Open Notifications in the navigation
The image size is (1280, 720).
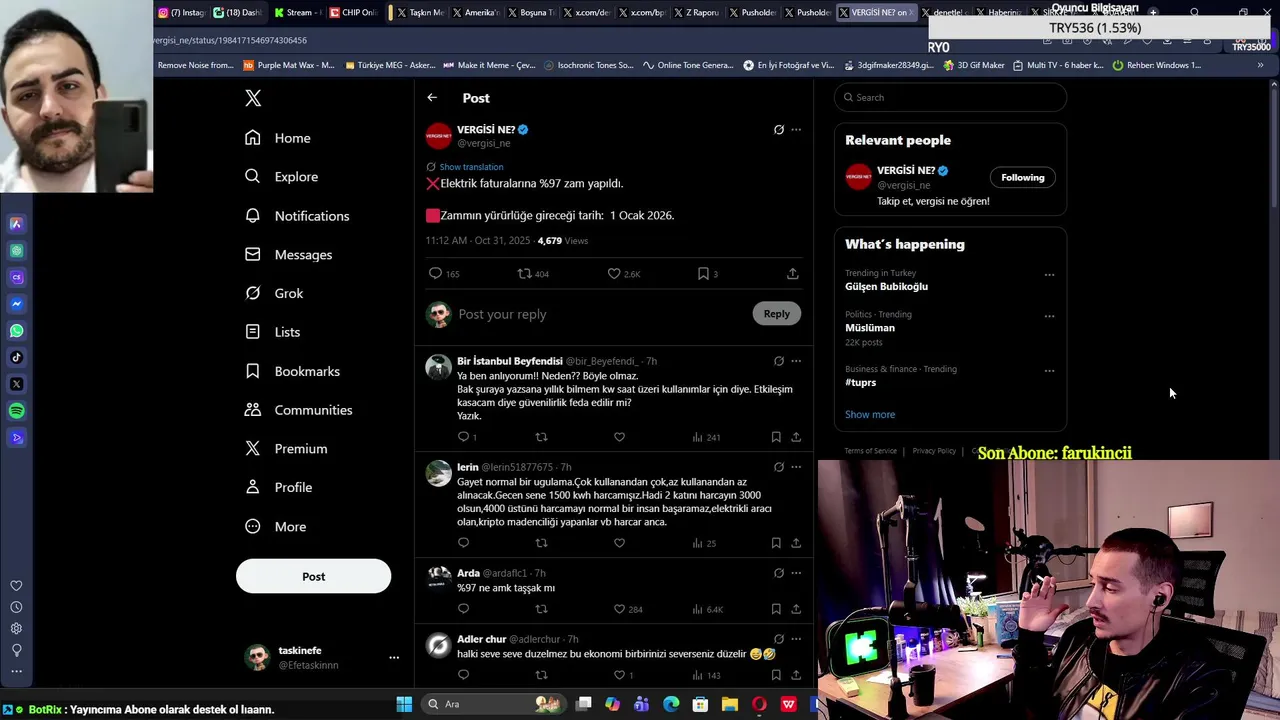point(297,216)
